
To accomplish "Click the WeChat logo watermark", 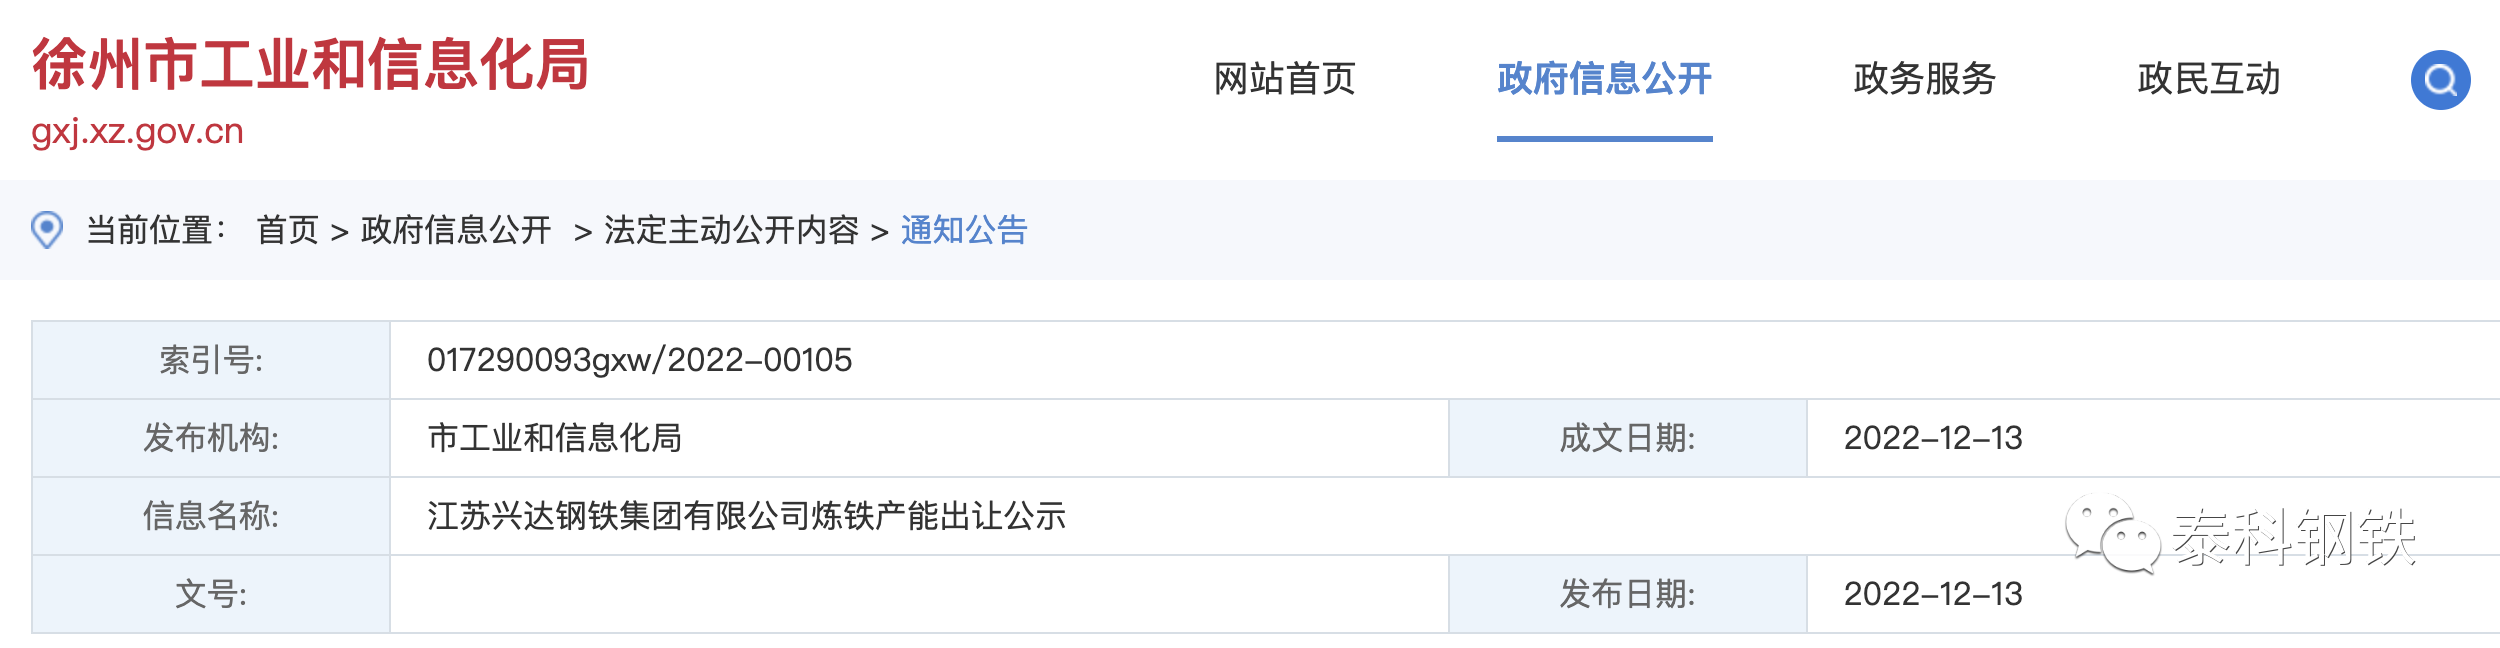I will point(2112,535).
